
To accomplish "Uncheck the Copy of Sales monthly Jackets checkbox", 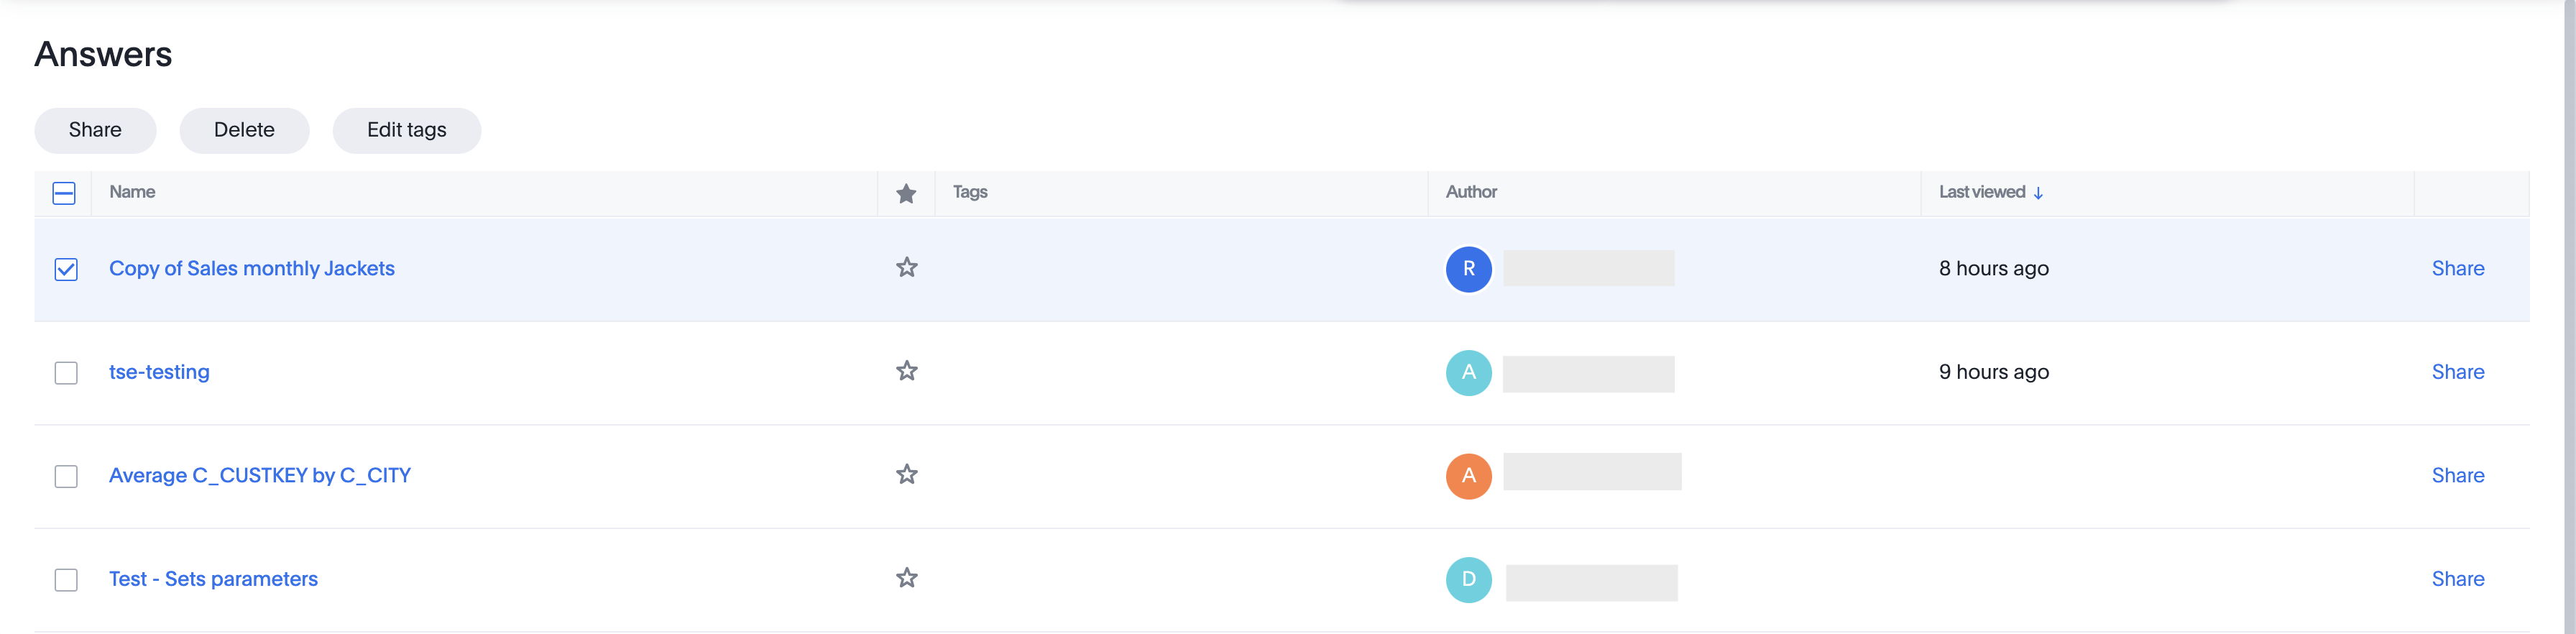I will click(x=66, y=270).
